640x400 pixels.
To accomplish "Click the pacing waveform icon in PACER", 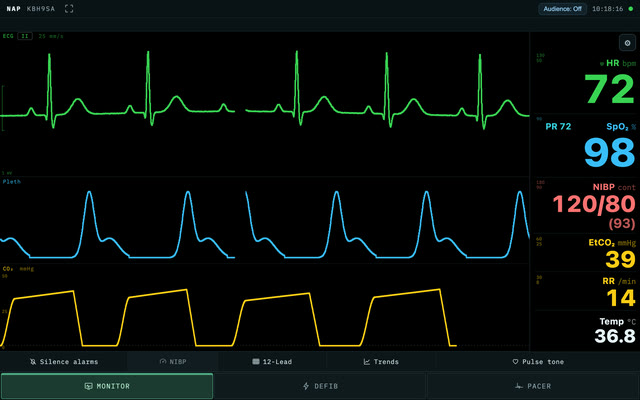I will pos(518,386).
